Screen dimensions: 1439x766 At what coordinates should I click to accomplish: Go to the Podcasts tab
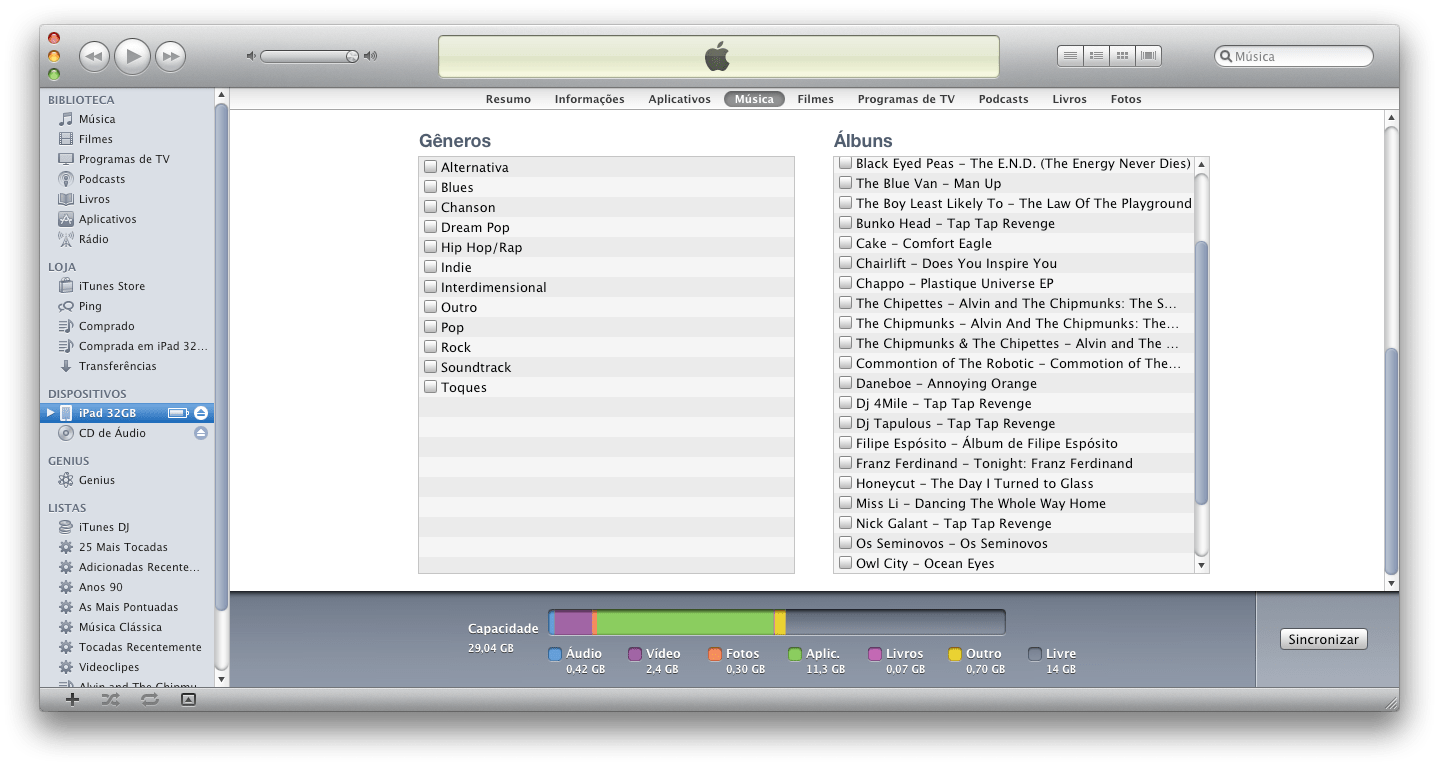(1003, 99)
